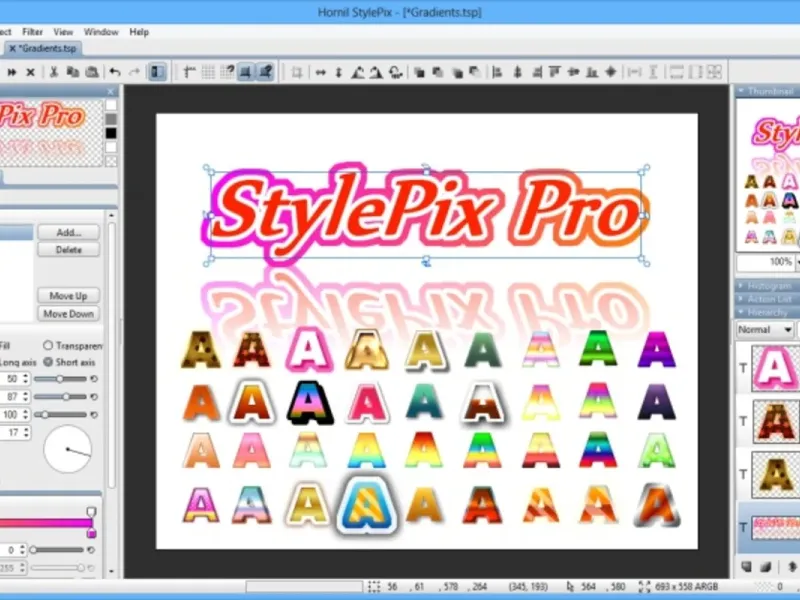Click the Cut scissors icon

click(53, 72)
